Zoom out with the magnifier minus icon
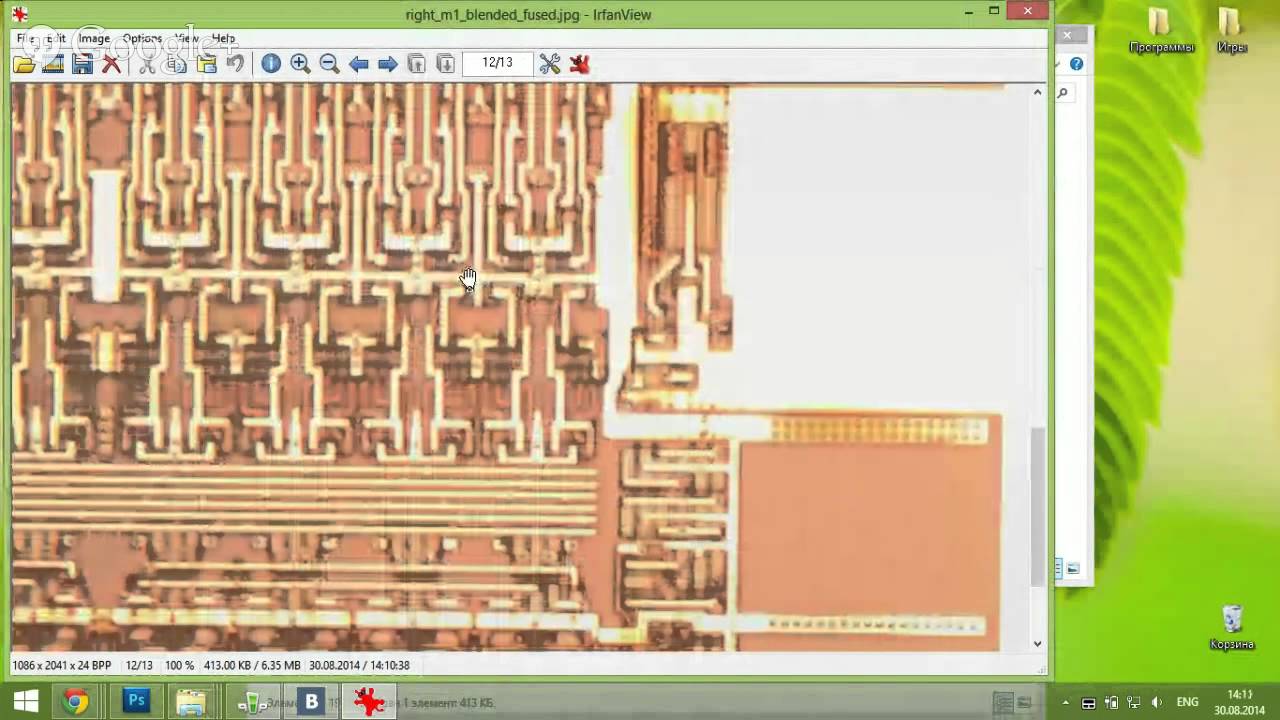Viewport: 1280px width, 720px height. [x=329, y=64]
